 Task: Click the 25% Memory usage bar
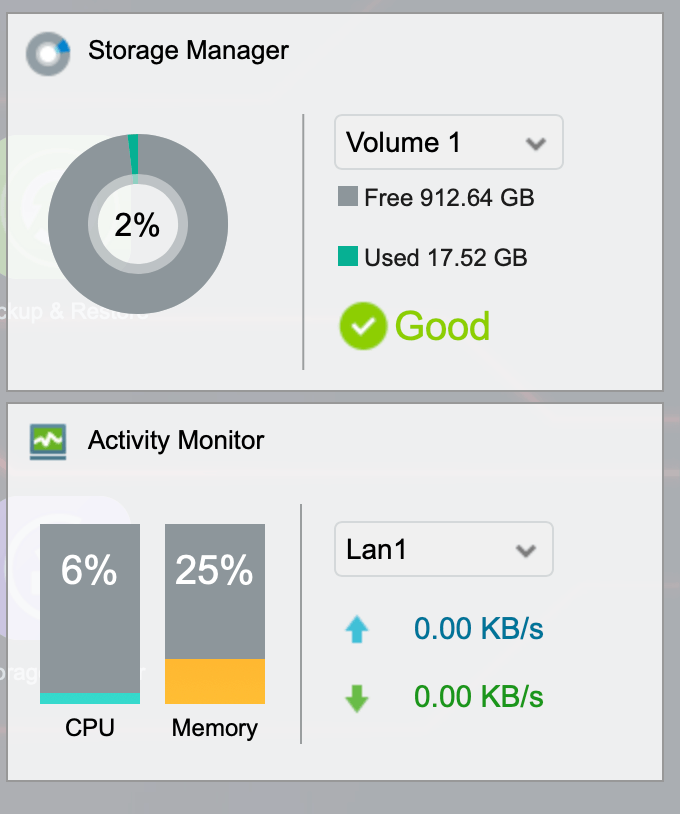point(215,614)
